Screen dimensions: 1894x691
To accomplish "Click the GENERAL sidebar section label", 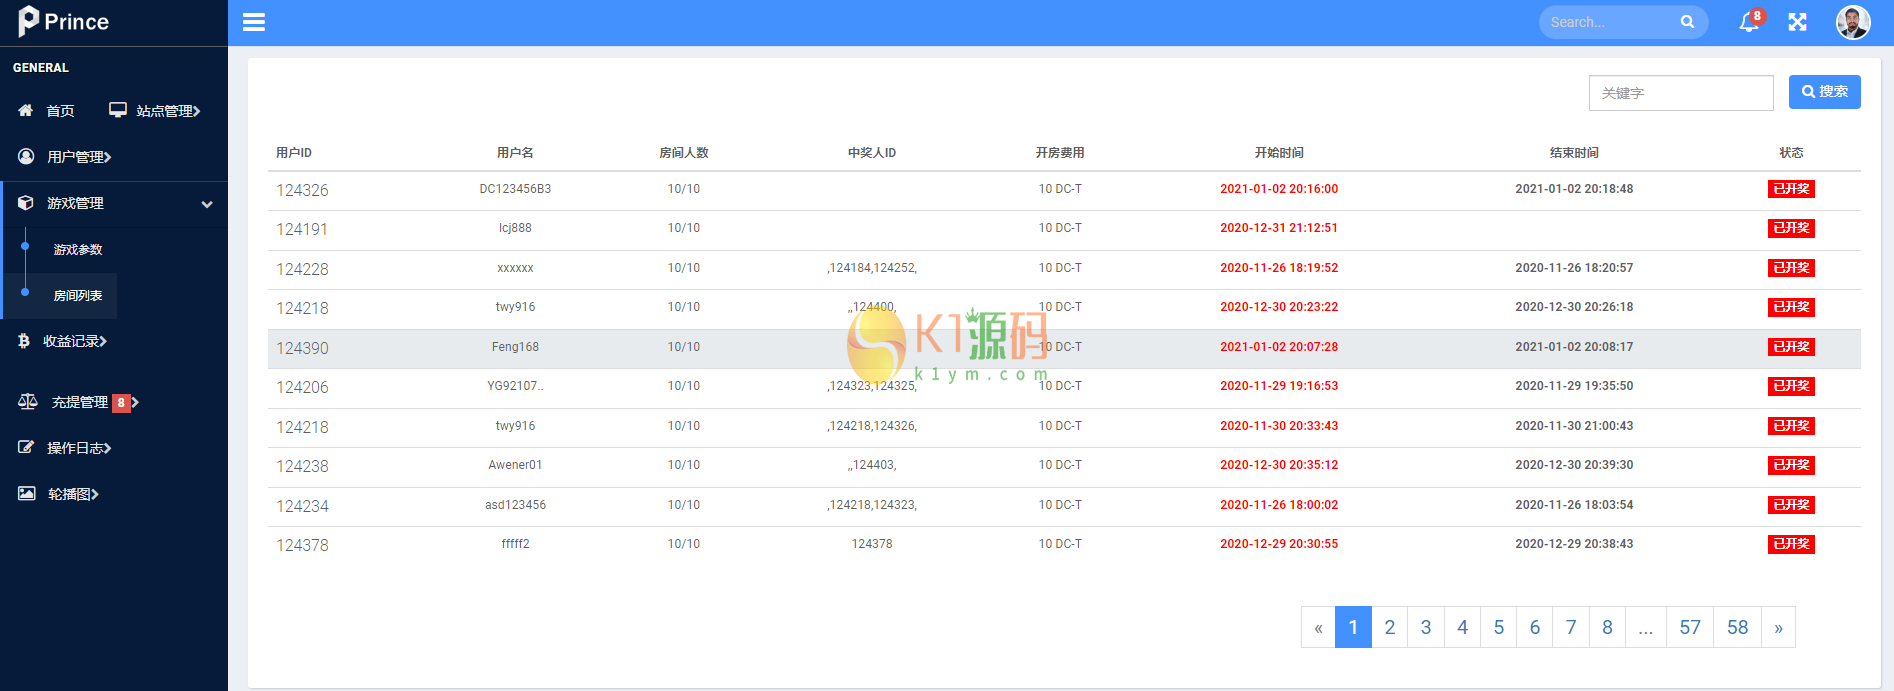I will (x=41, y=68).
